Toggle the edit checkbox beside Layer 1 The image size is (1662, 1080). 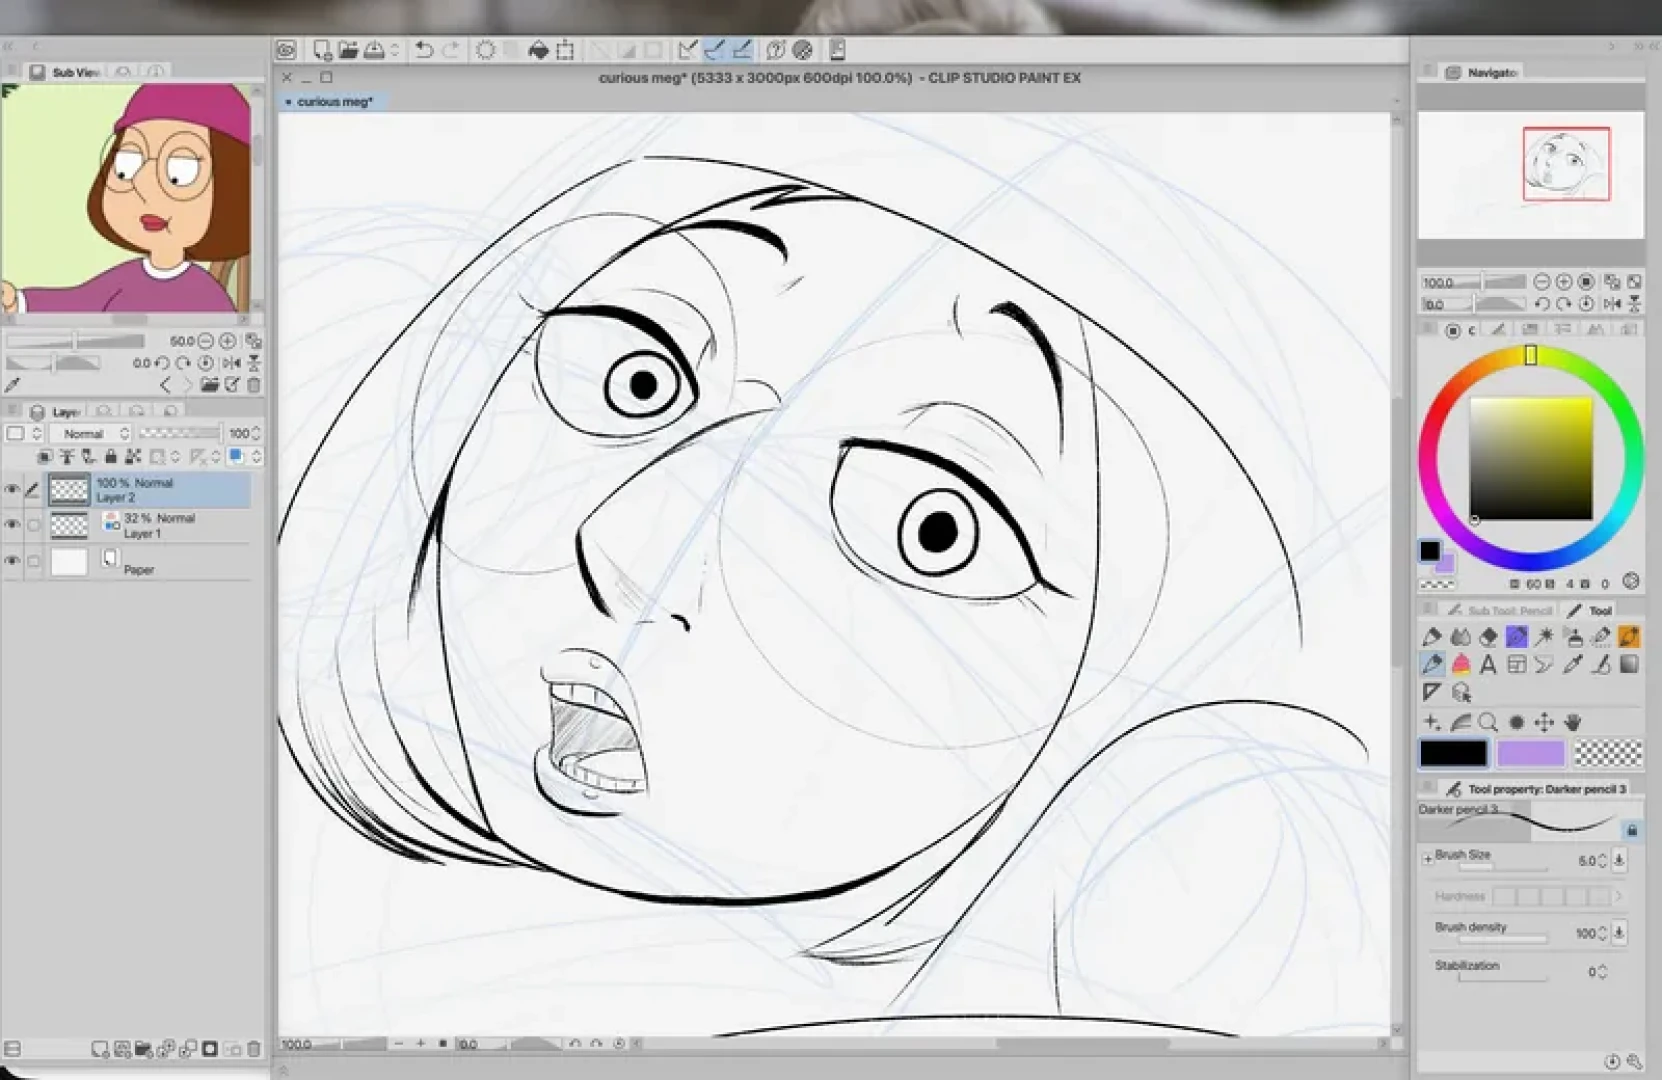[x=33, y=525]
